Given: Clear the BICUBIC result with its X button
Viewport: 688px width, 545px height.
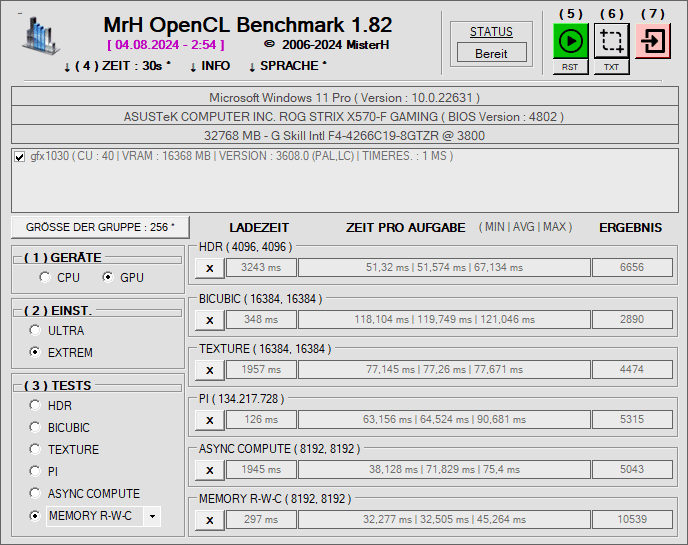Looking at the screenshot, I should pyautogui.click(x=210, y=320).
